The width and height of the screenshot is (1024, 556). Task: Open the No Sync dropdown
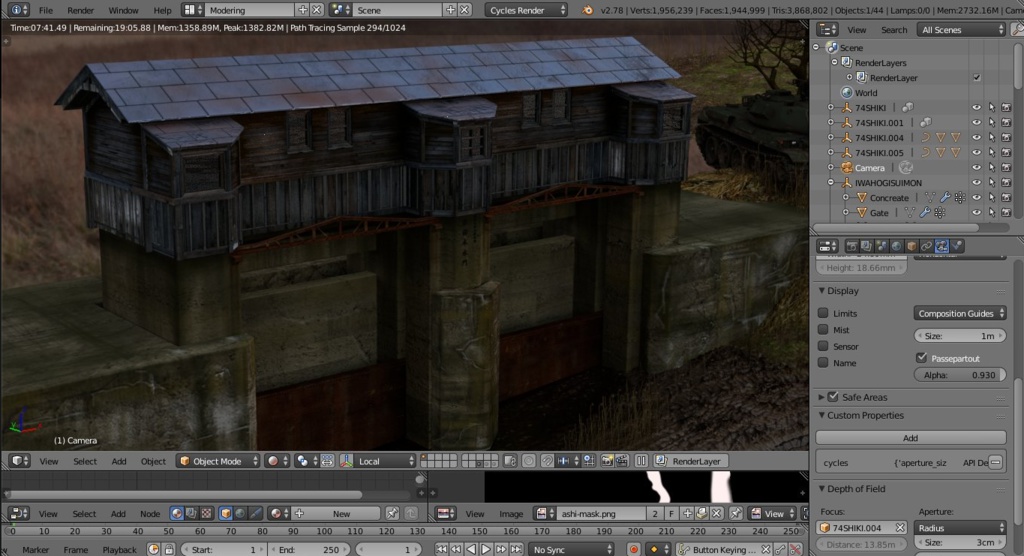tap(571, 549)
